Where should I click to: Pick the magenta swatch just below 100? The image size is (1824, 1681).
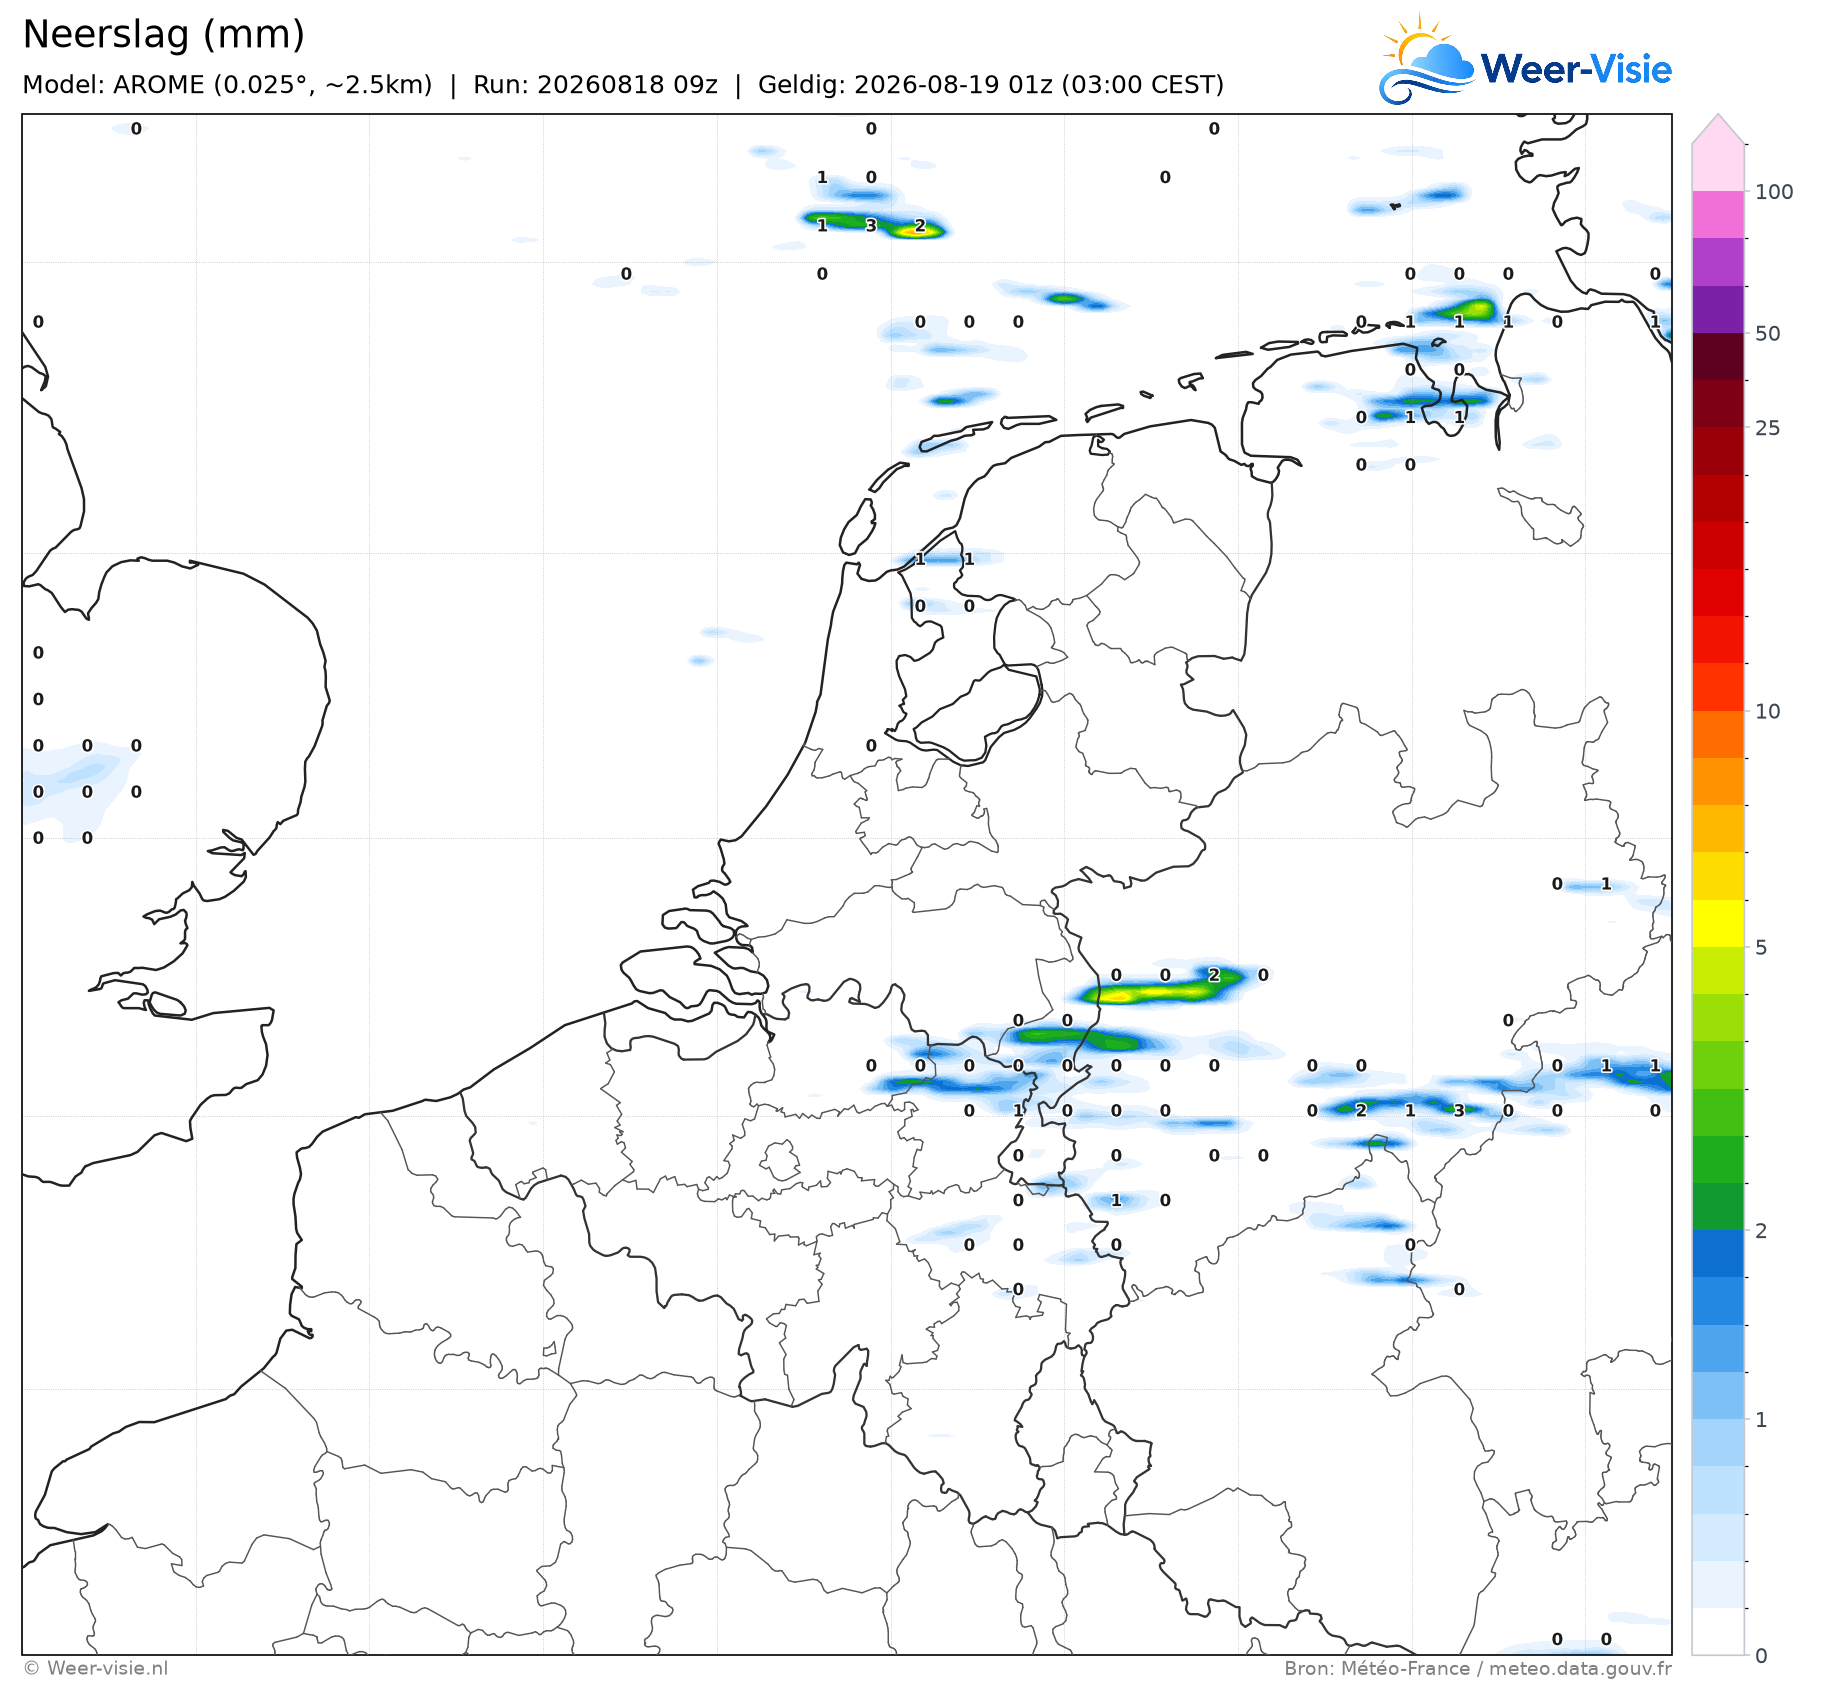[1718, 215]
